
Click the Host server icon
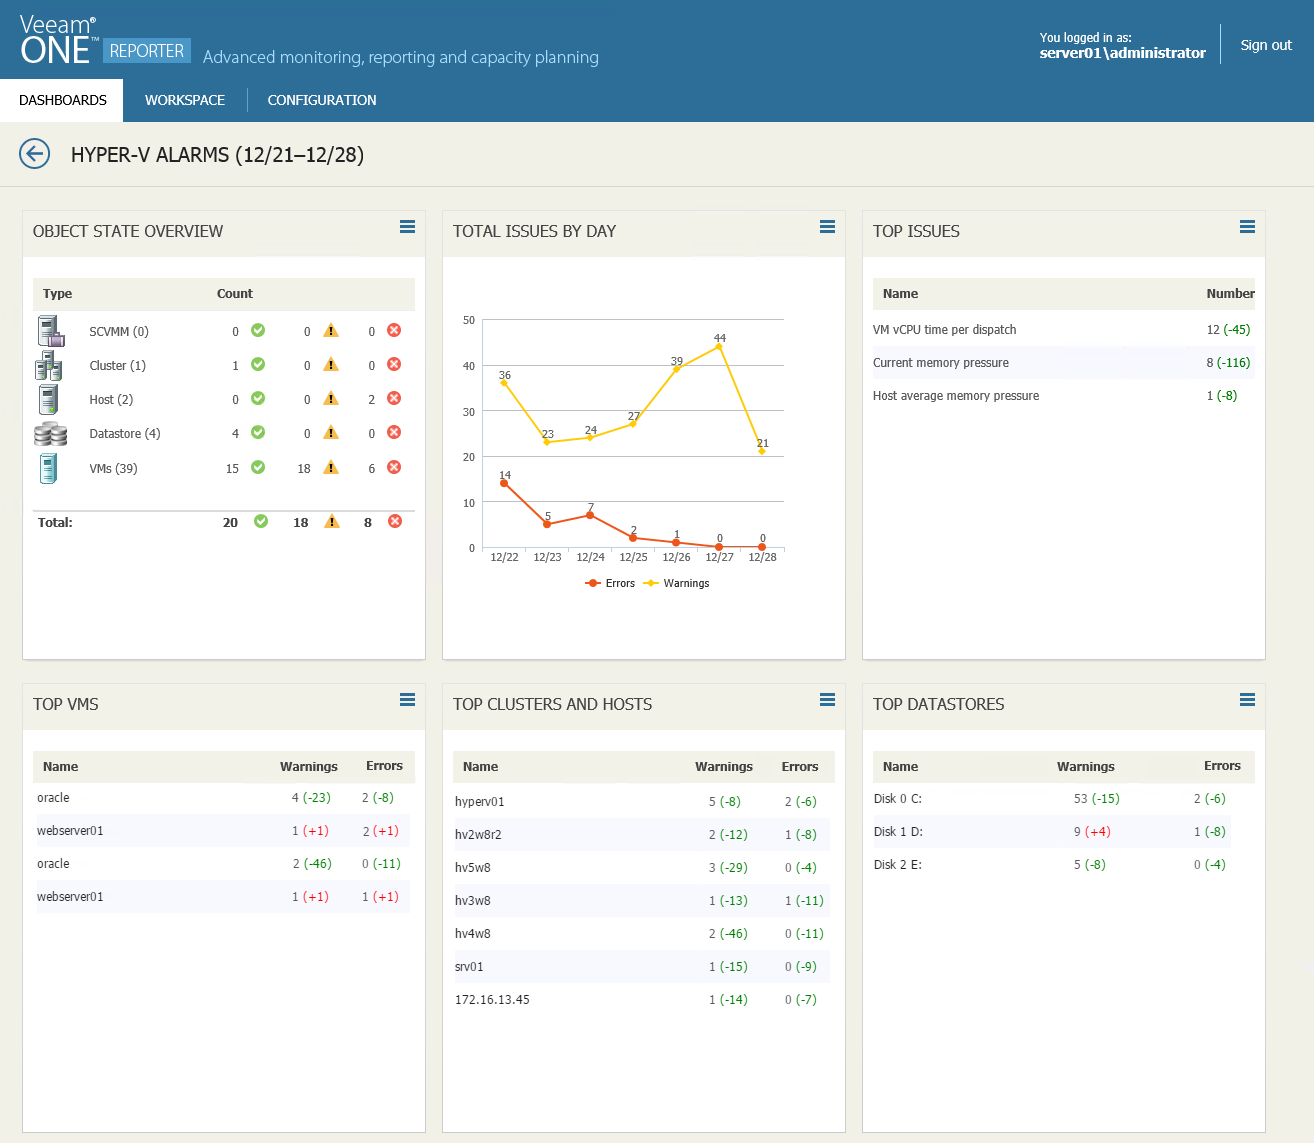click(49, 399)
